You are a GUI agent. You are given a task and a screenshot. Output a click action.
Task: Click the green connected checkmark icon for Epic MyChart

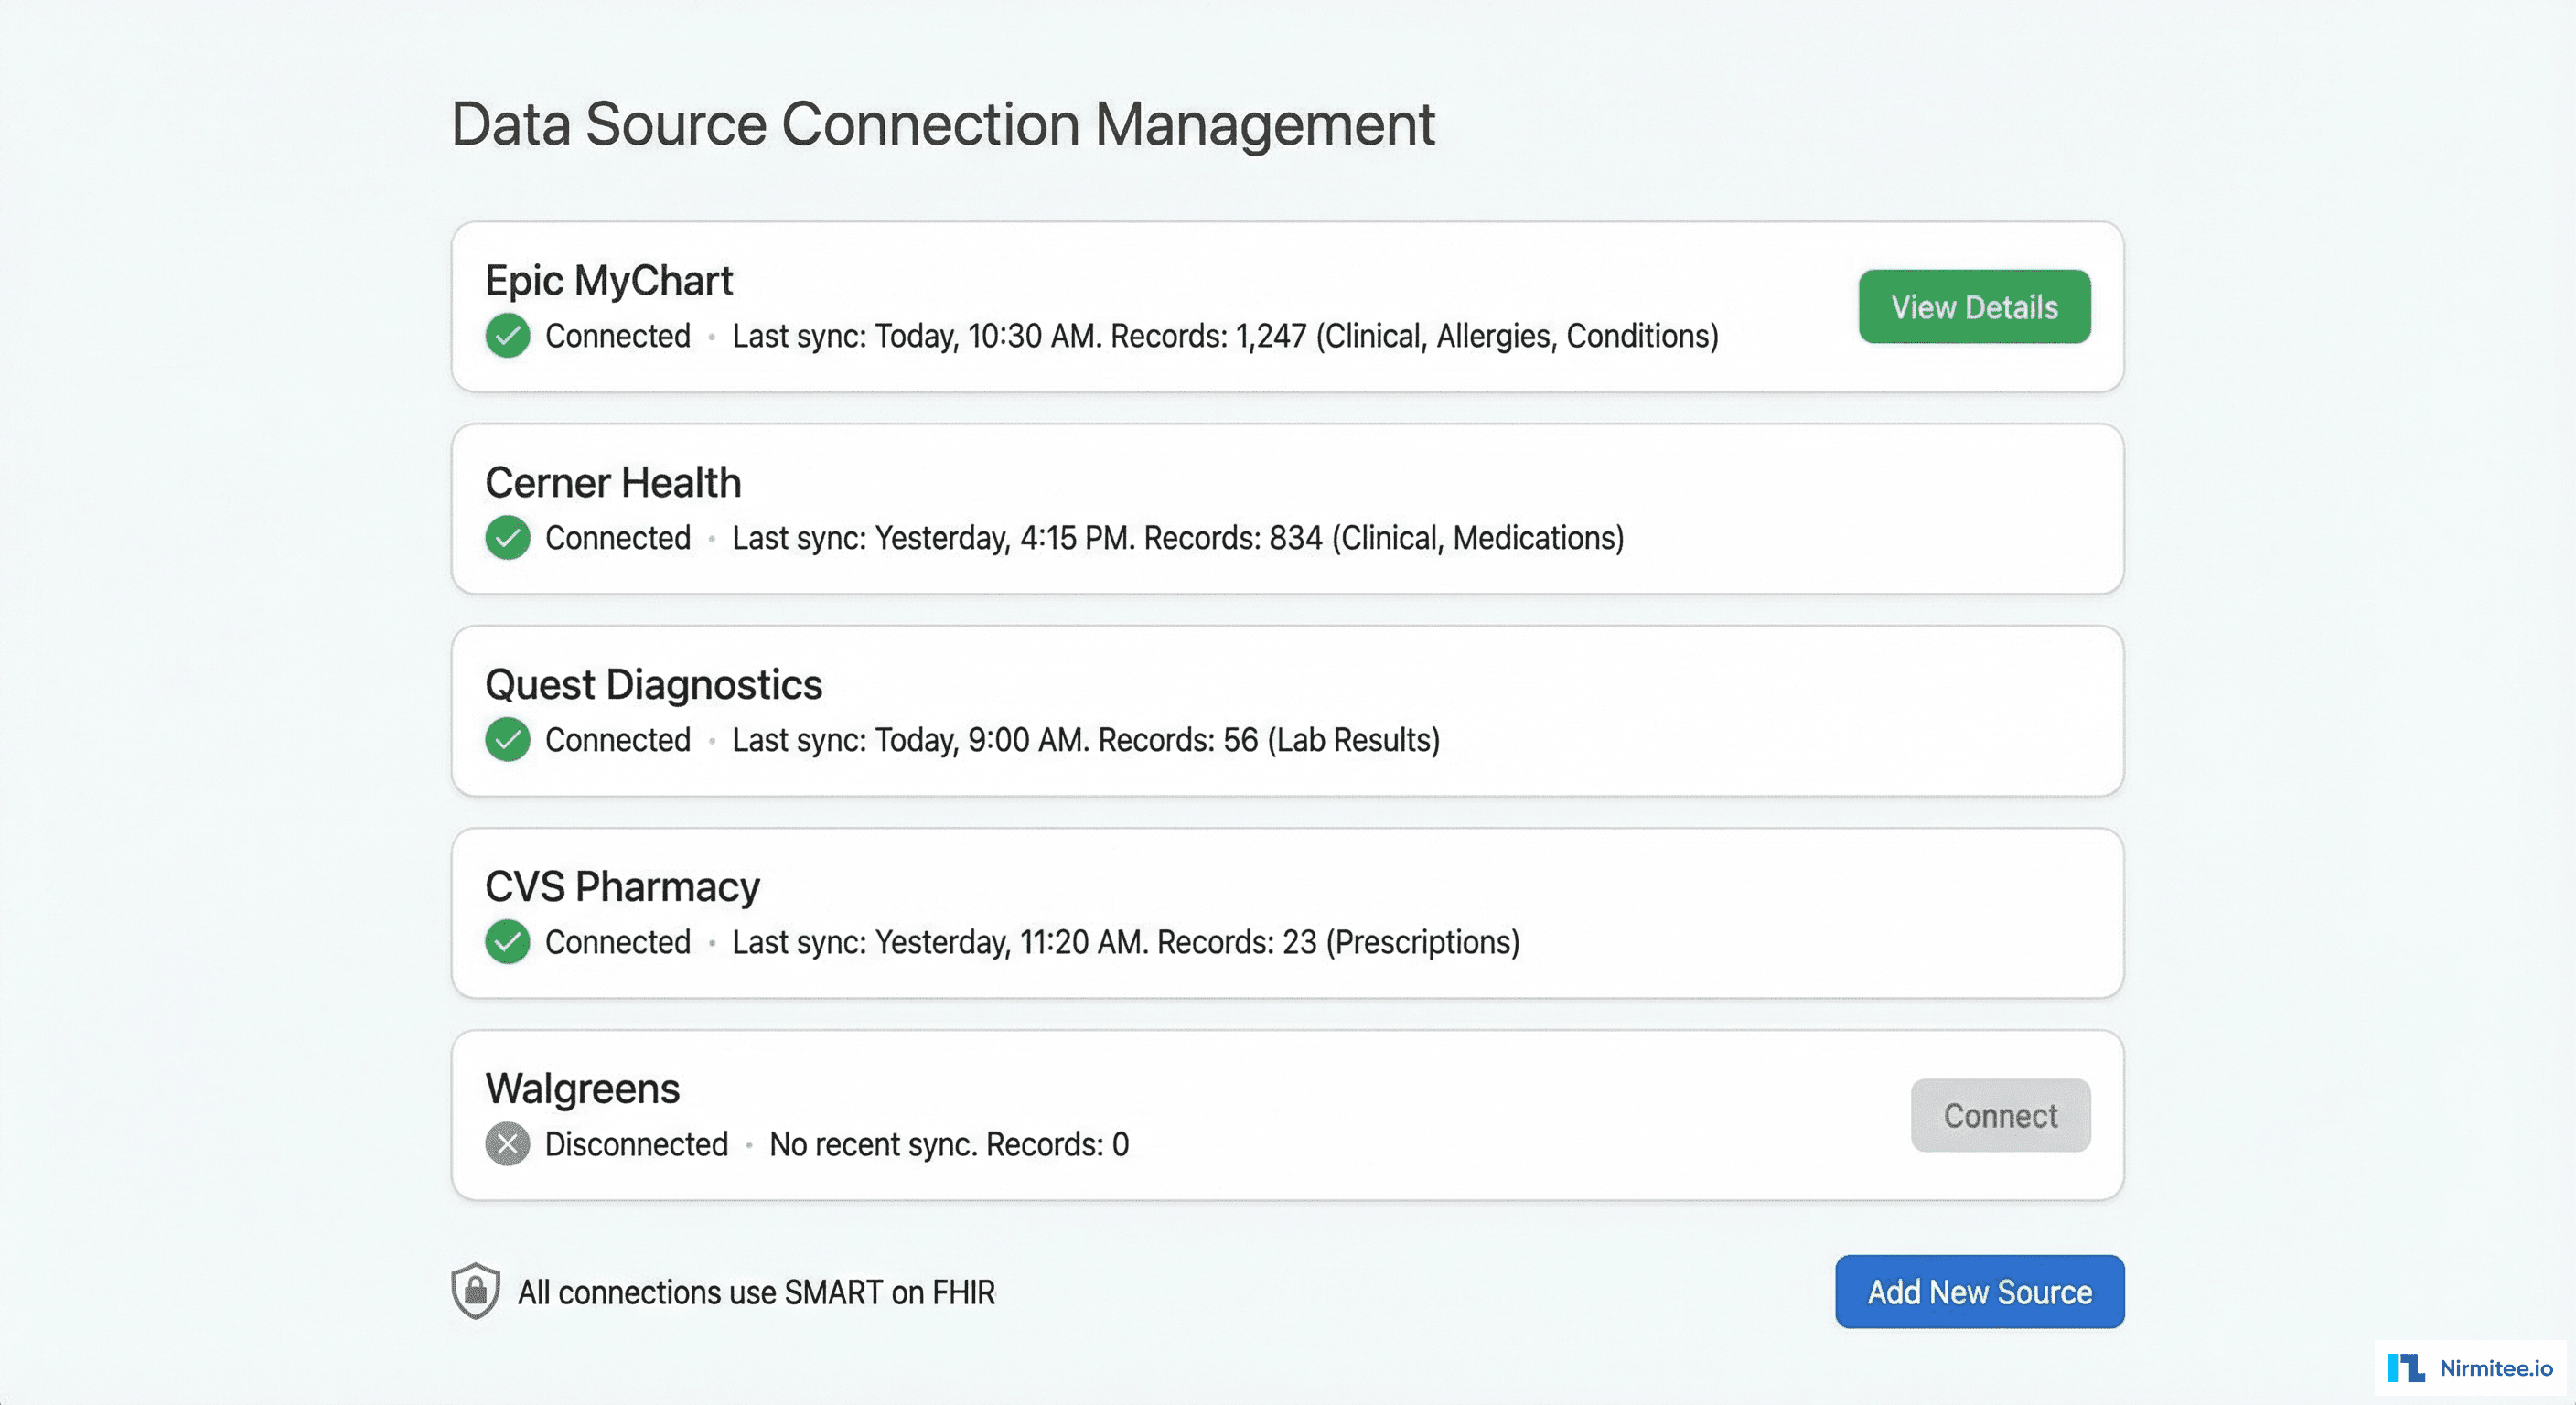point(507,337)
